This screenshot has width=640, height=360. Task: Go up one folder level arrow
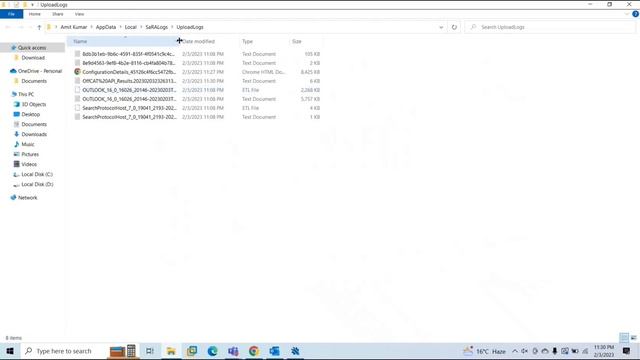39,27
